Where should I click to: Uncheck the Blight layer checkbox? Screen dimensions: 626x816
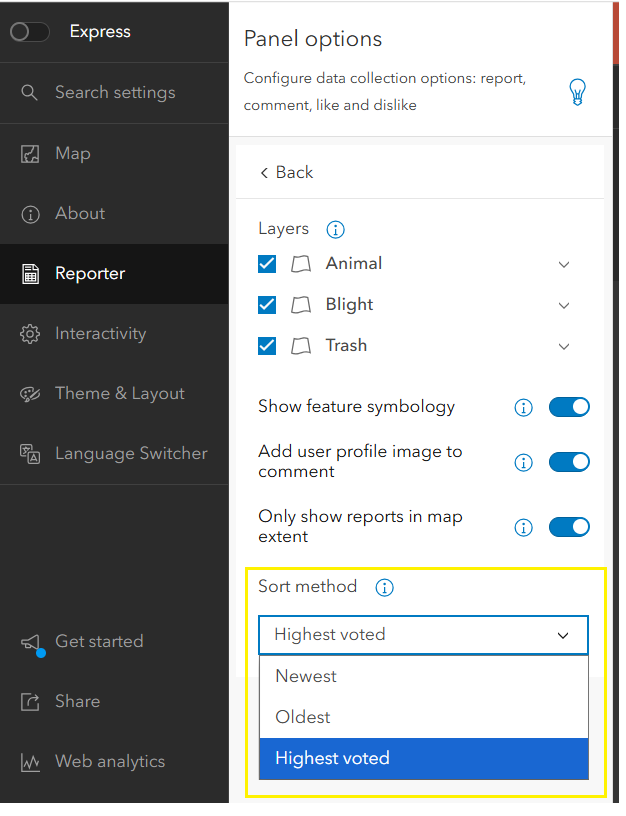click(x=267, y=305)
